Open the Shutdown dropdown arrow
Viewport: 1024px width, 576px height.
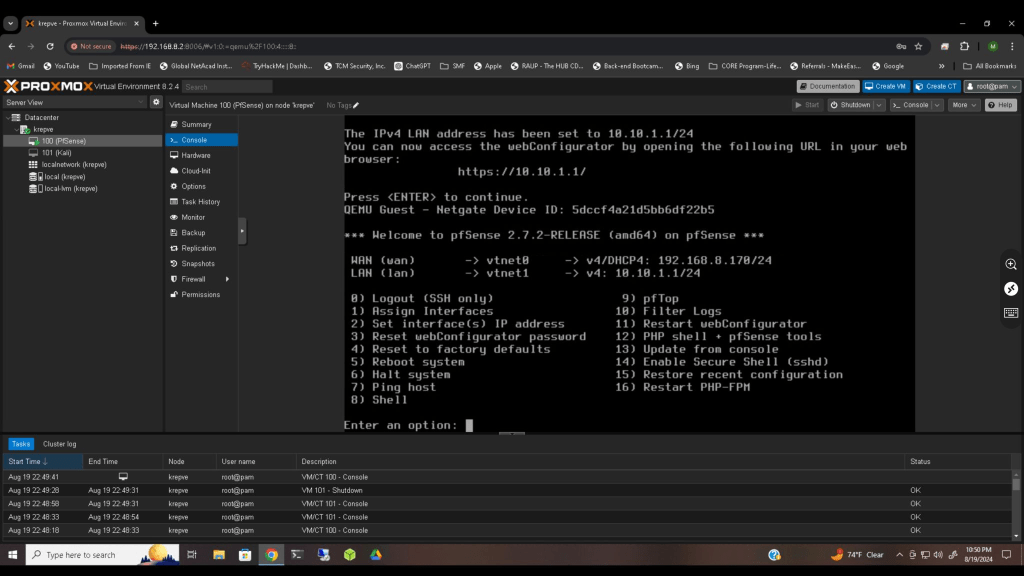tap(878, 105)
